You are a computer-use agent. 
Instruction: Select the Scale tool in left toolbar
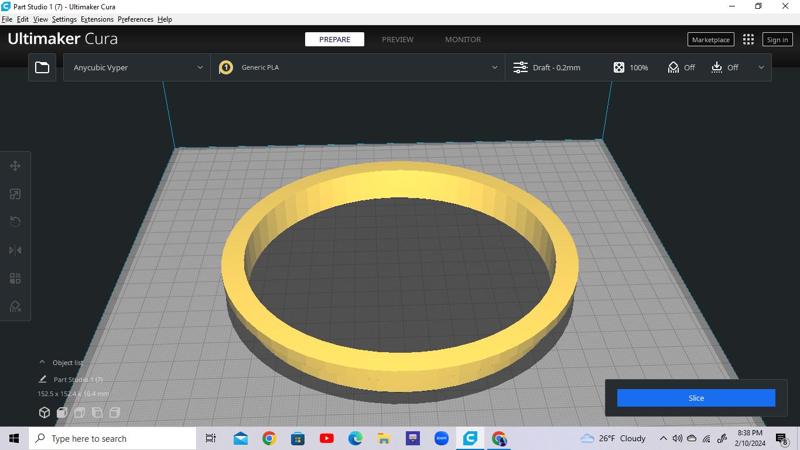pyautogui.click(x=15, y=194)
